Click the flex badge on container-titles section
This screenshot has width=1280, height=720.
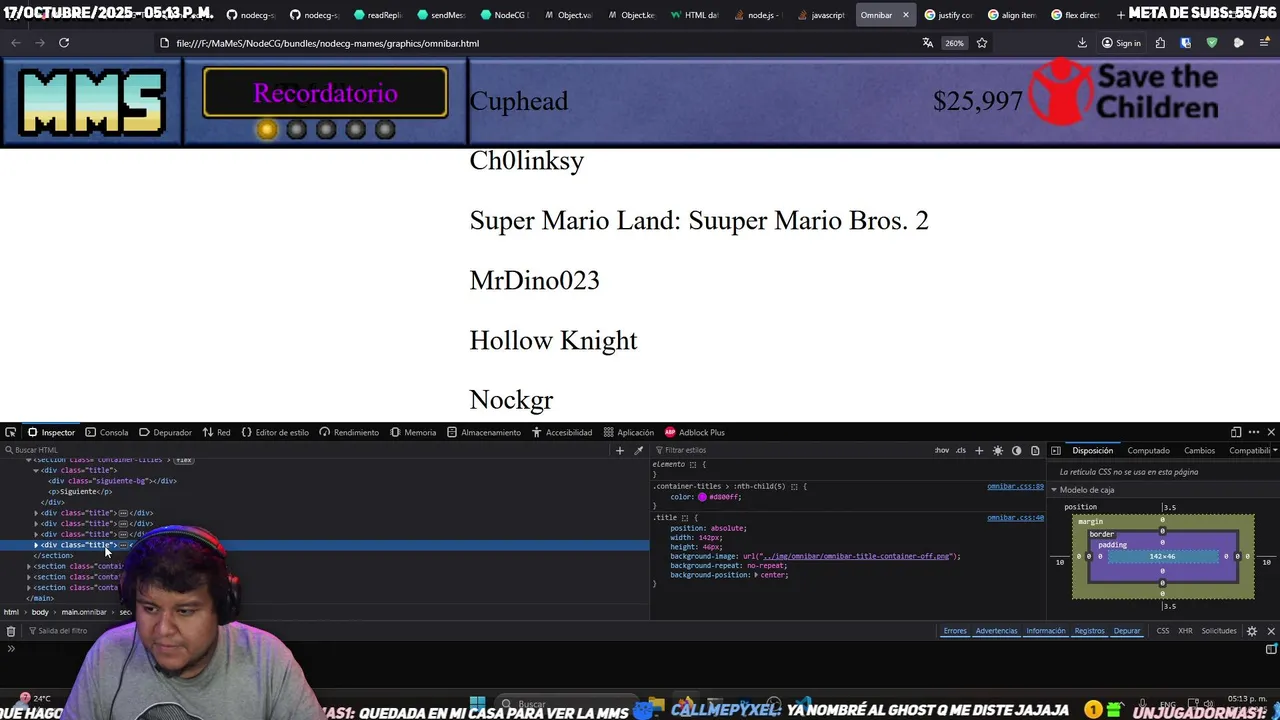pyautogui.click(x=183, y=460)
